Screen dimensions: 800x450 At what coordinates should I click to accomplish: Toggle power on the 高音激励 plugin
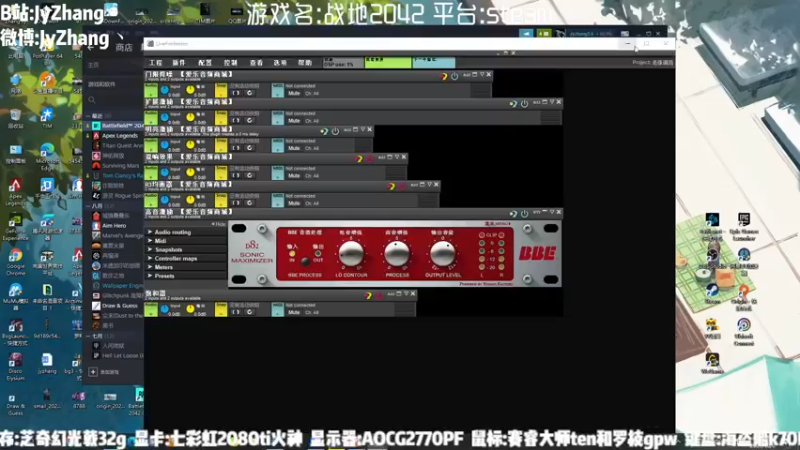[x=524, y=213]
